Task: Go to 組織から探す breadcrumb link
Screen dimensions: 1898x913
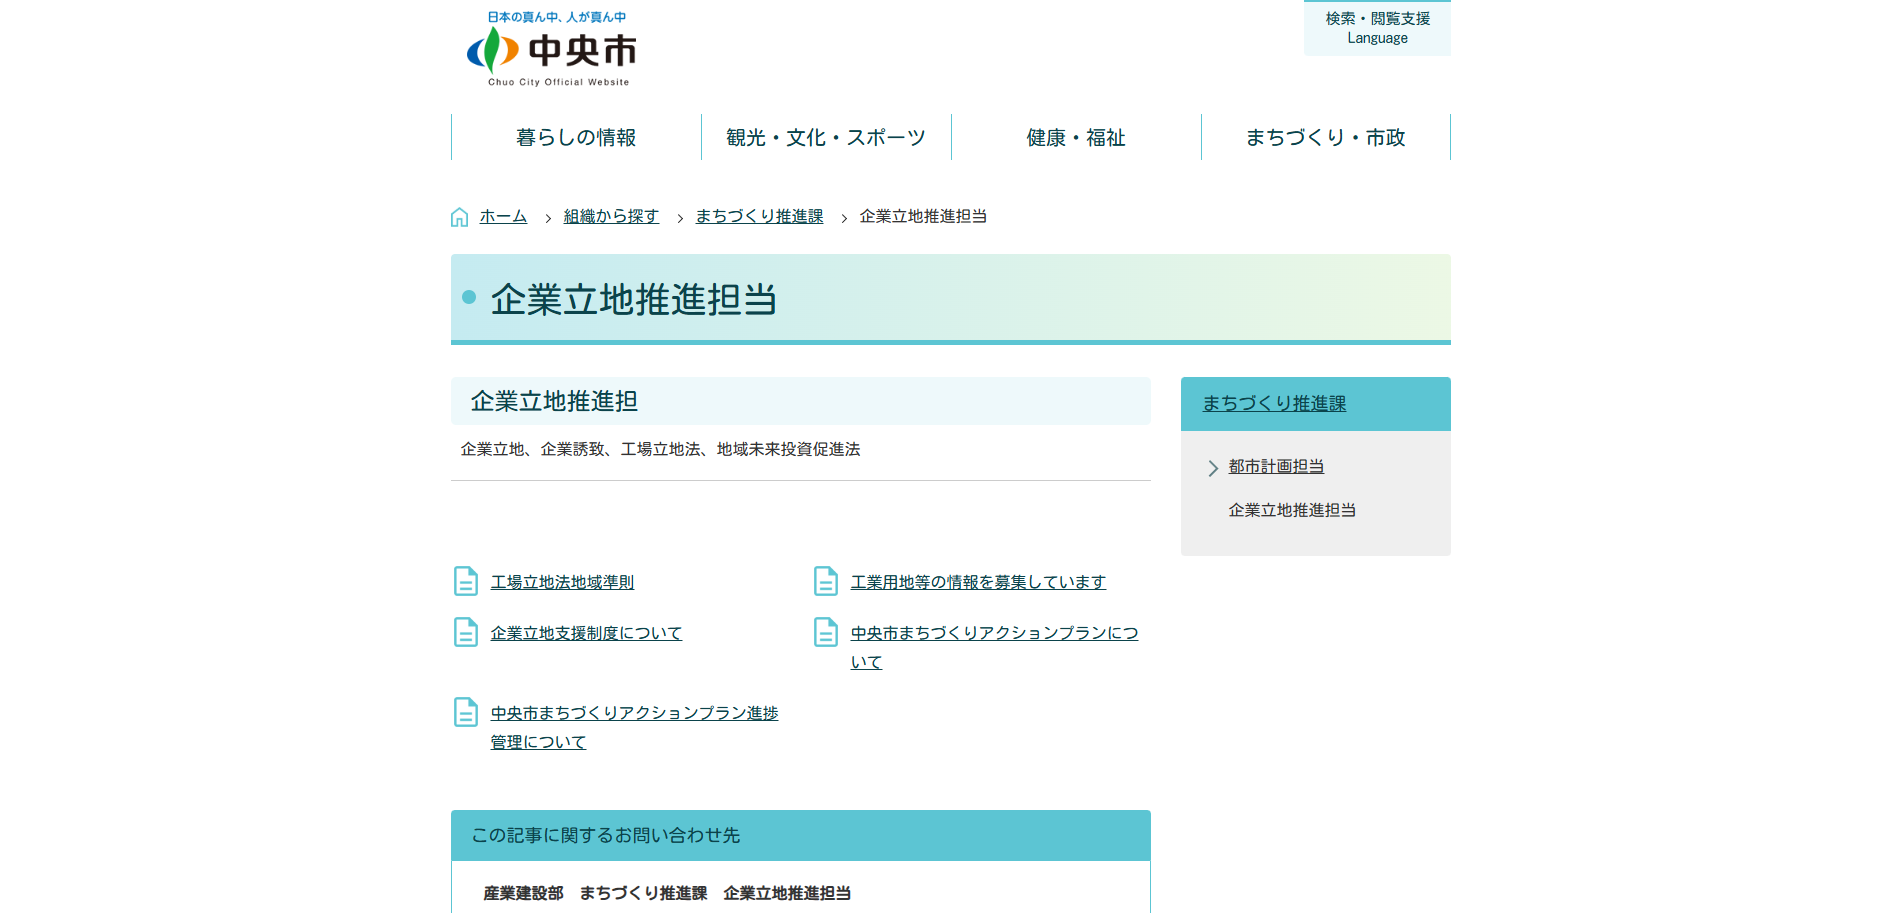Action: pyautogui.click(x=611, y=216)
